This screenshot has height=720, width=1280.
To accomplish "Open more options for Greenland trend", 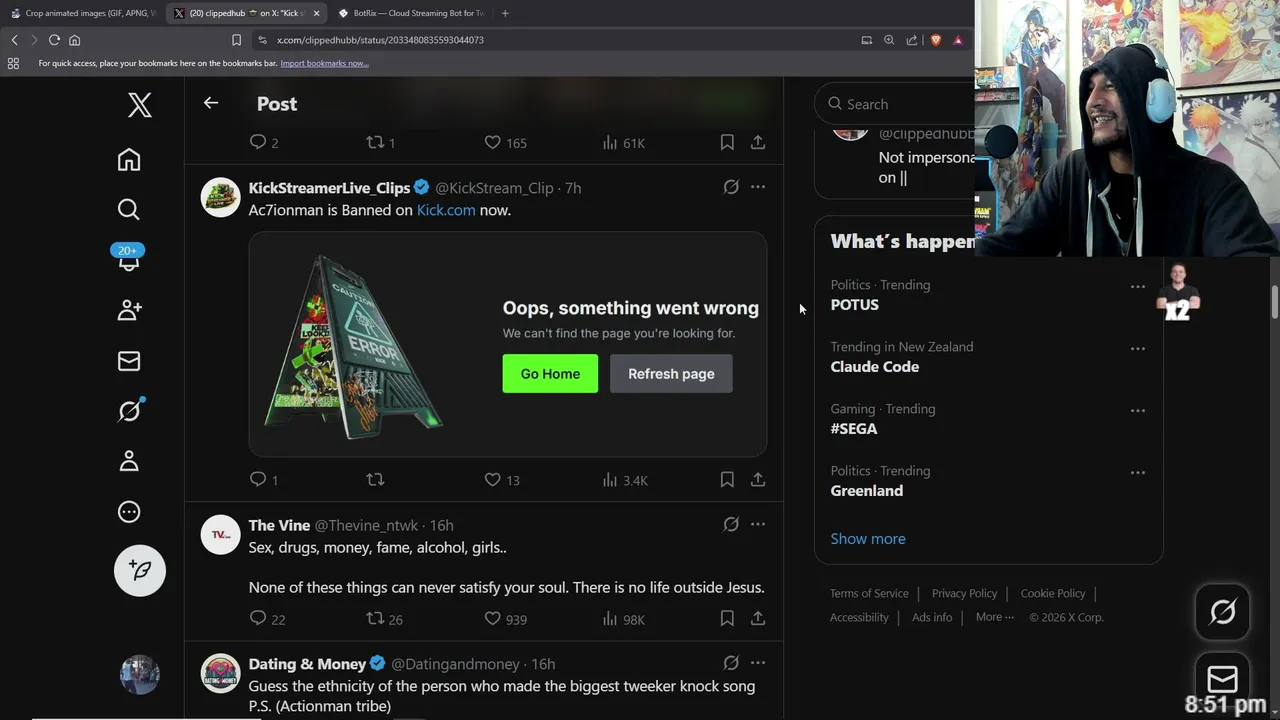I will click(x=1138, y=473).
